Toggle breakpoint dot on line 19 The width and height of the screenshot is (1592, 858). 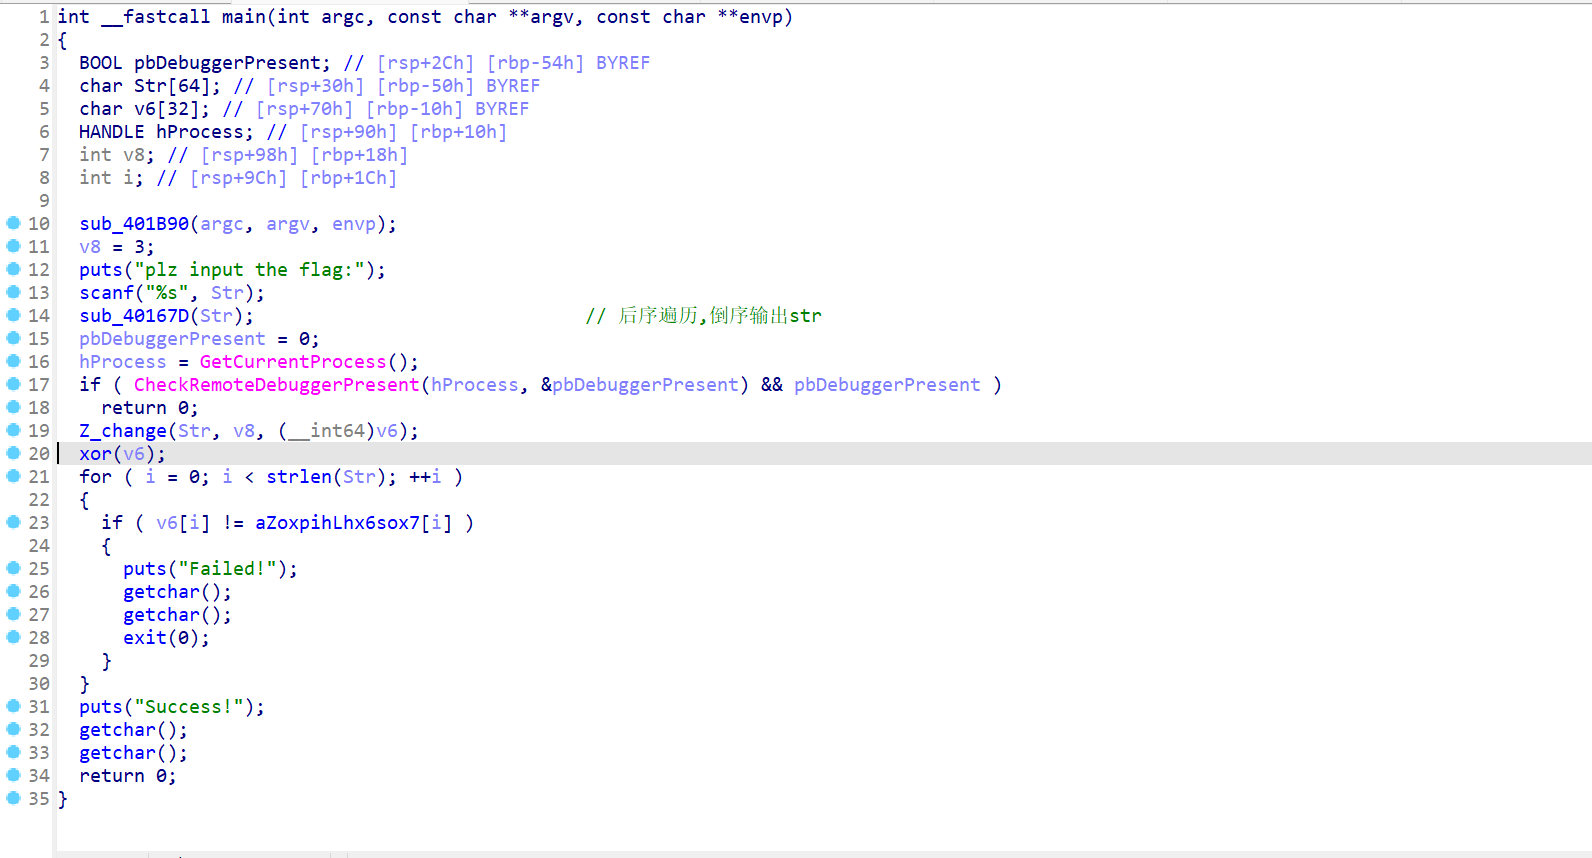click(13, 430)
